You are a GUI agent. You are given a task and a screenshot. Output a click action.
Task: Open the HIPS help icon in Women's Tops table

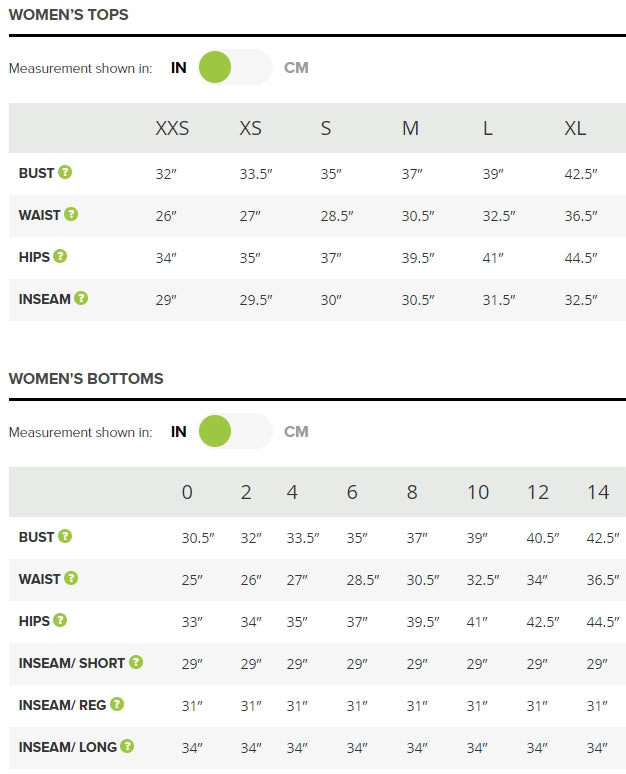[60, 256]
